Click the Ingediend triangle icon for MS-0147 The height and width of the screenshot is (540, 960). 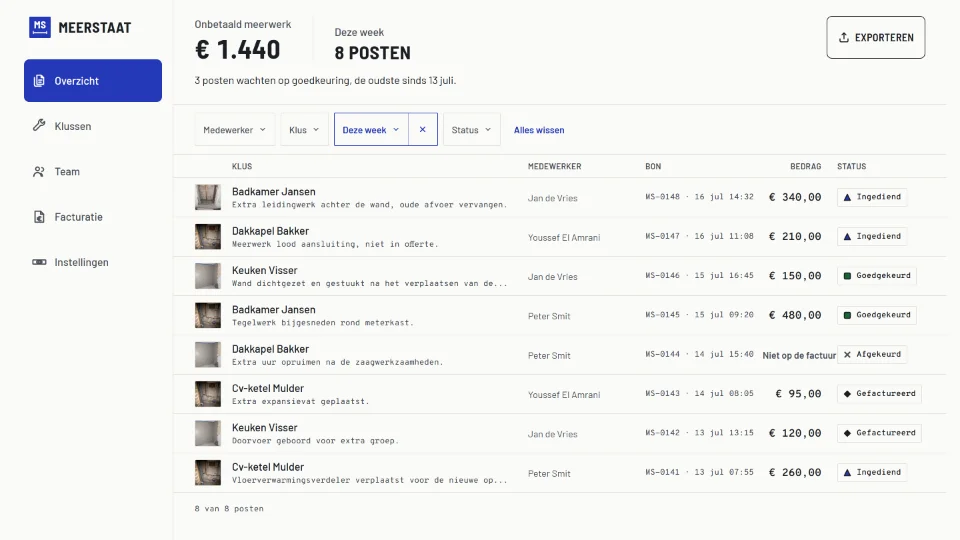click(x=847, y=236)
